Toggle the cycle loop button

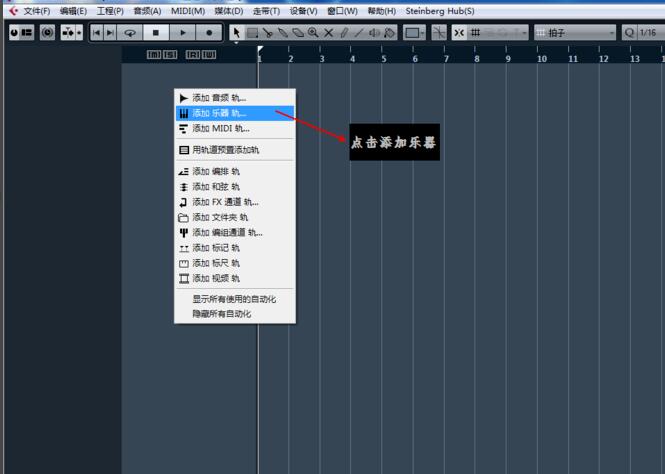[x=130, y=33]
